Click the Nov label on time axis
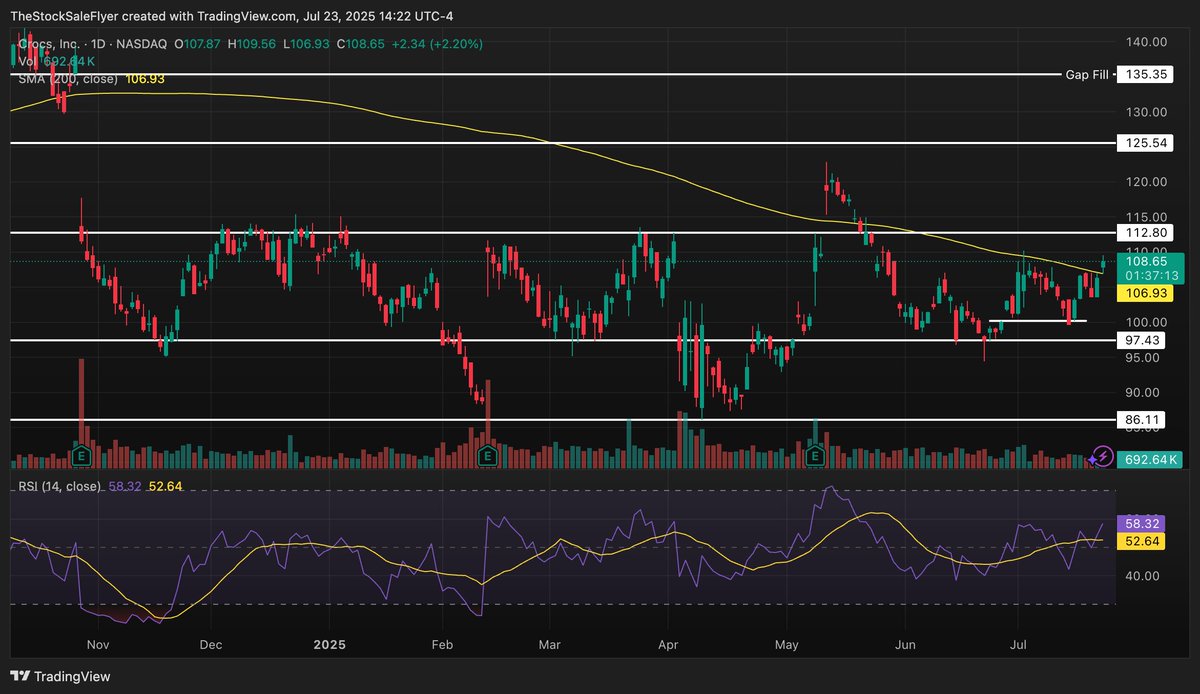This screenshot has width=1200, height=694. point(100,645)
